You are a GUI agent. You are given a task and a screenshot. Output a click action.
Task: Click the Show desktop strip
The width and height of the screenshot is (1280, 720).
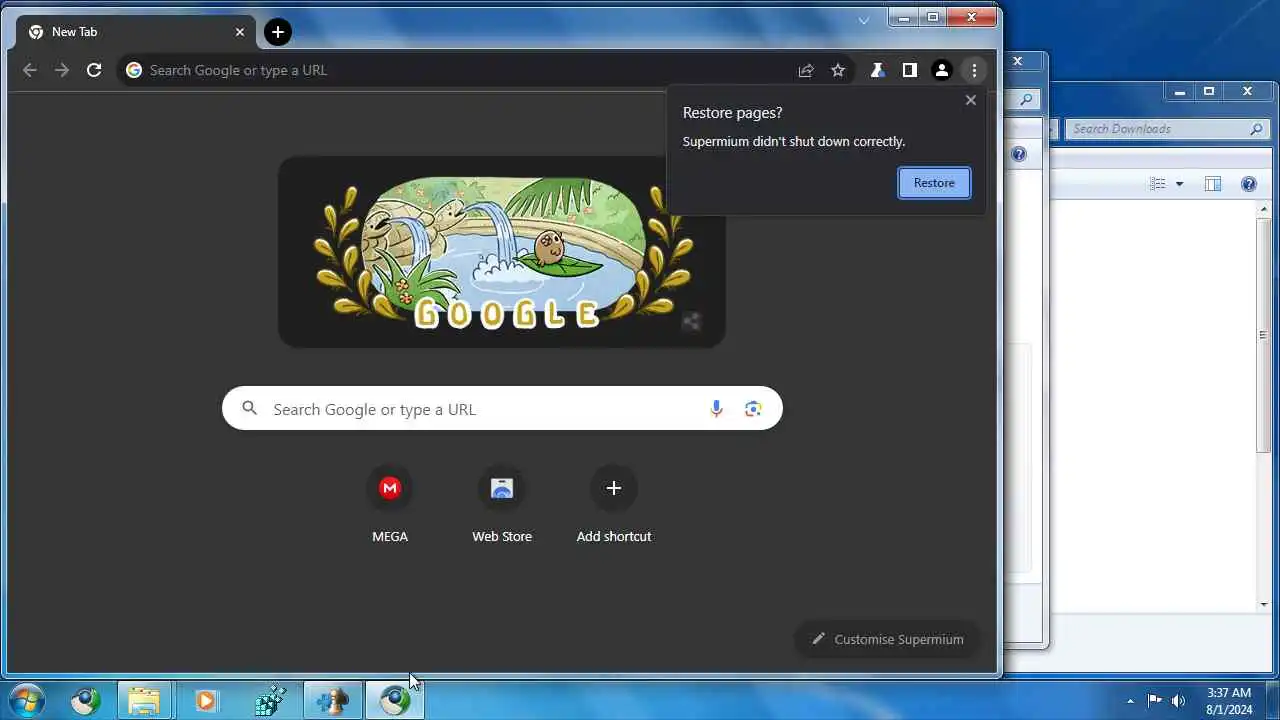(1272, 701)
